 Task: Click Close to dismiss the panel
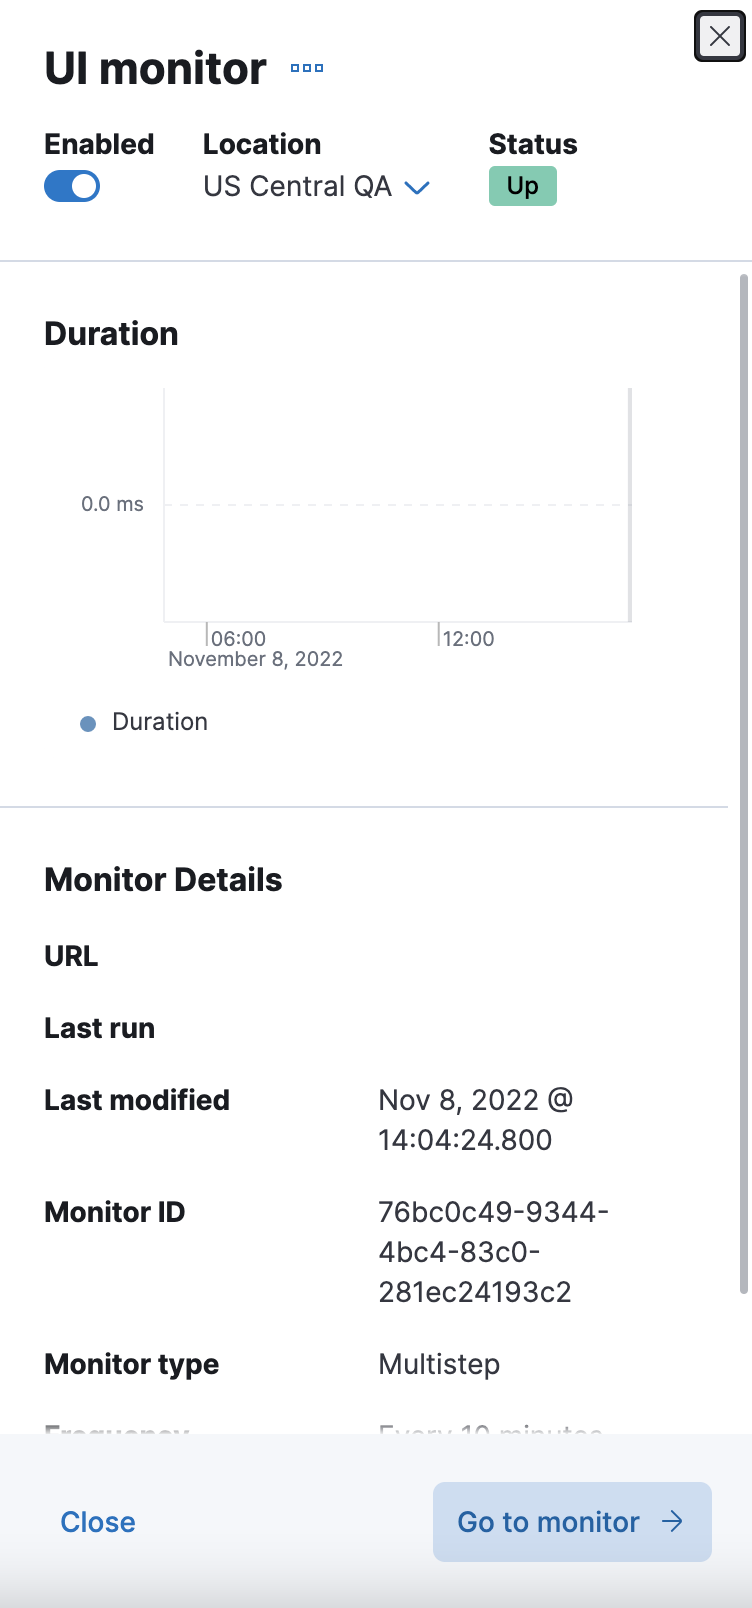tap(97, 1521)
